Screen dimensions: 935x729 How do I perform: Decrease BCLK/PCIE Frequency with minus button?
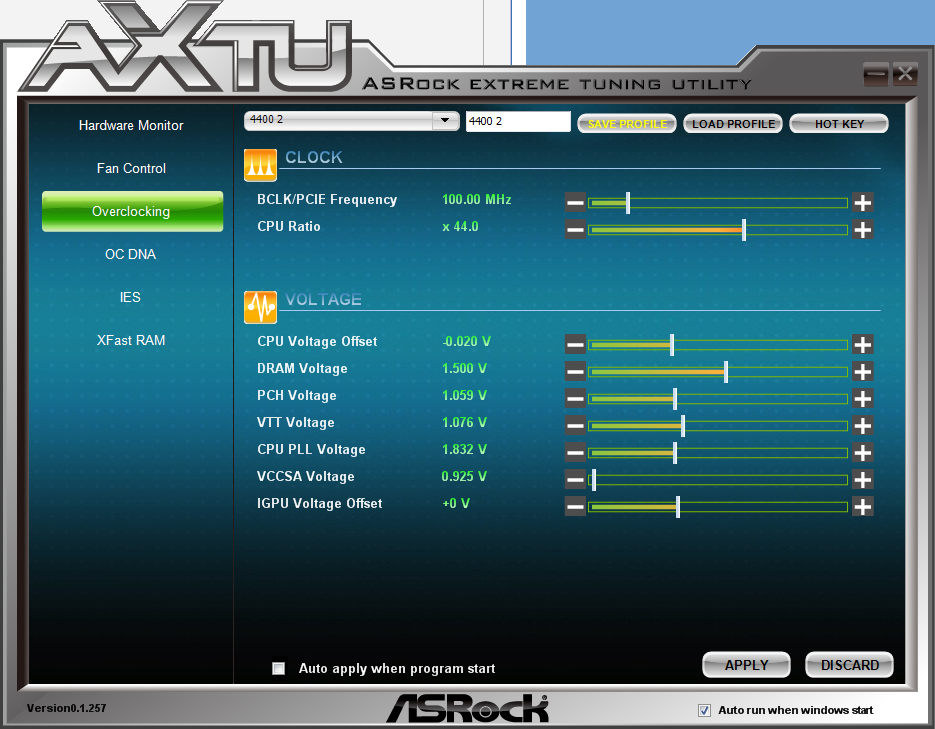(575, 203)
